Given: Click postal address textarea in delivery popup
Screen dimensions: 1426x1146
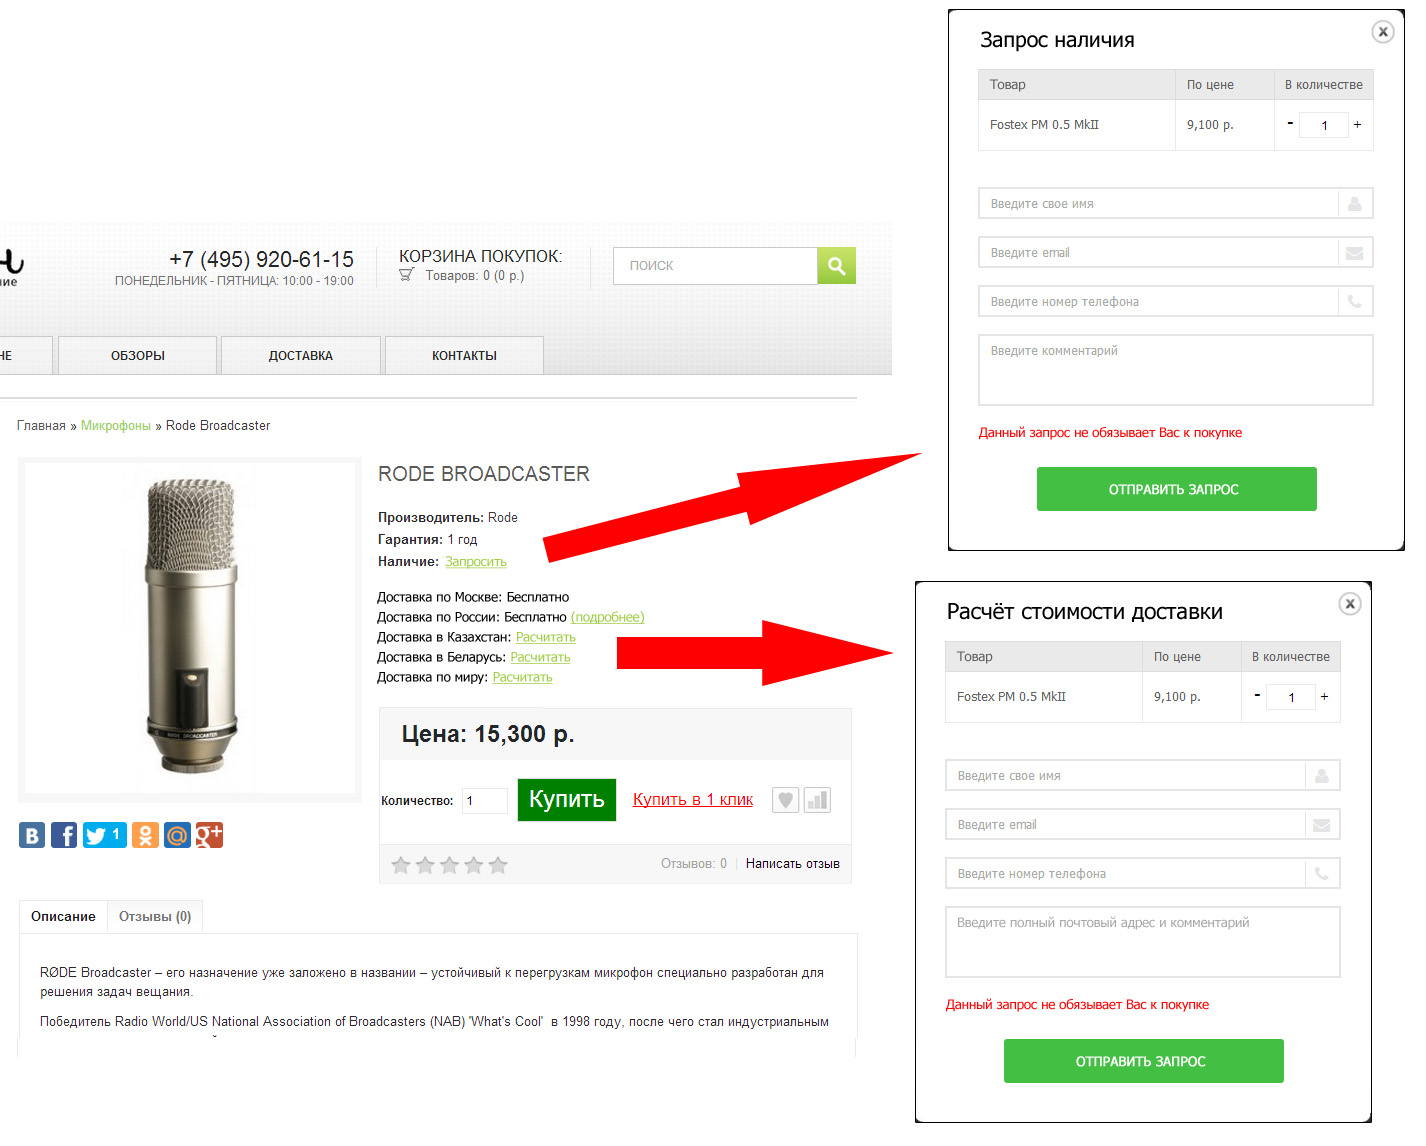Looking at the screenshot, I should [1143, 942].
